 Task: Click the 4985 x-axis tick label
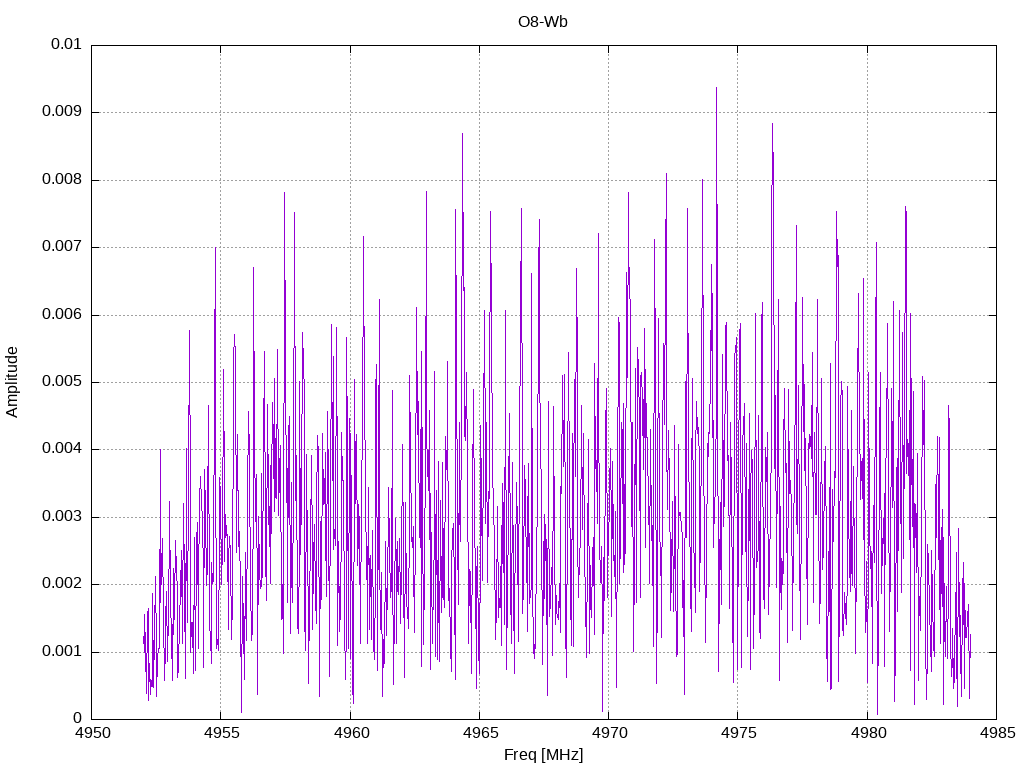[997, 733]
